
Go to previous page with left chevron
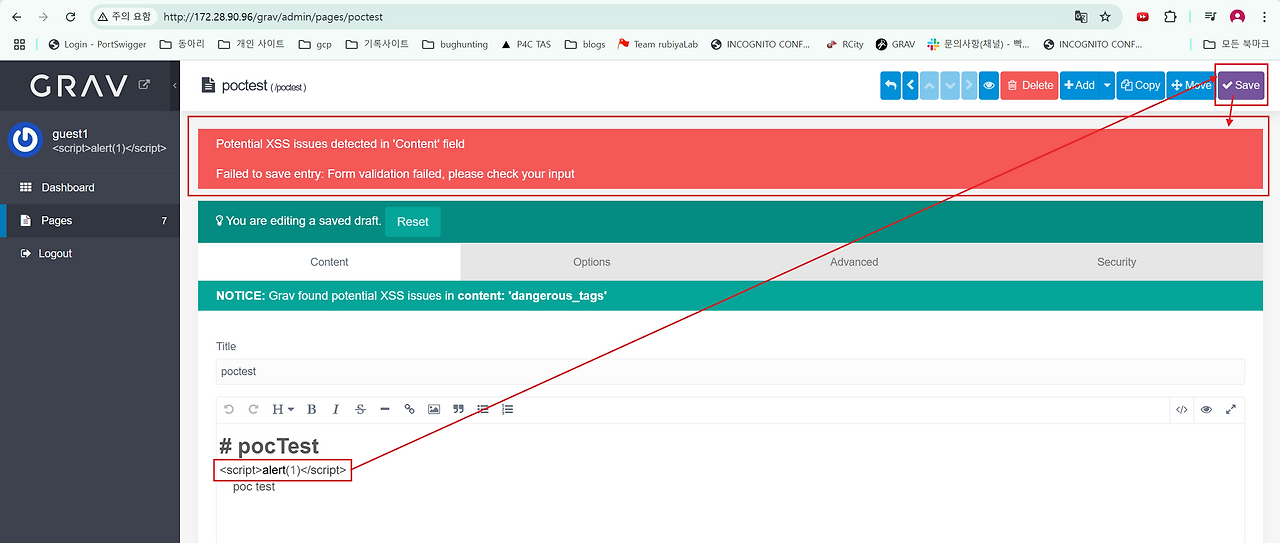pyautogui.click(x=910, y=85)
